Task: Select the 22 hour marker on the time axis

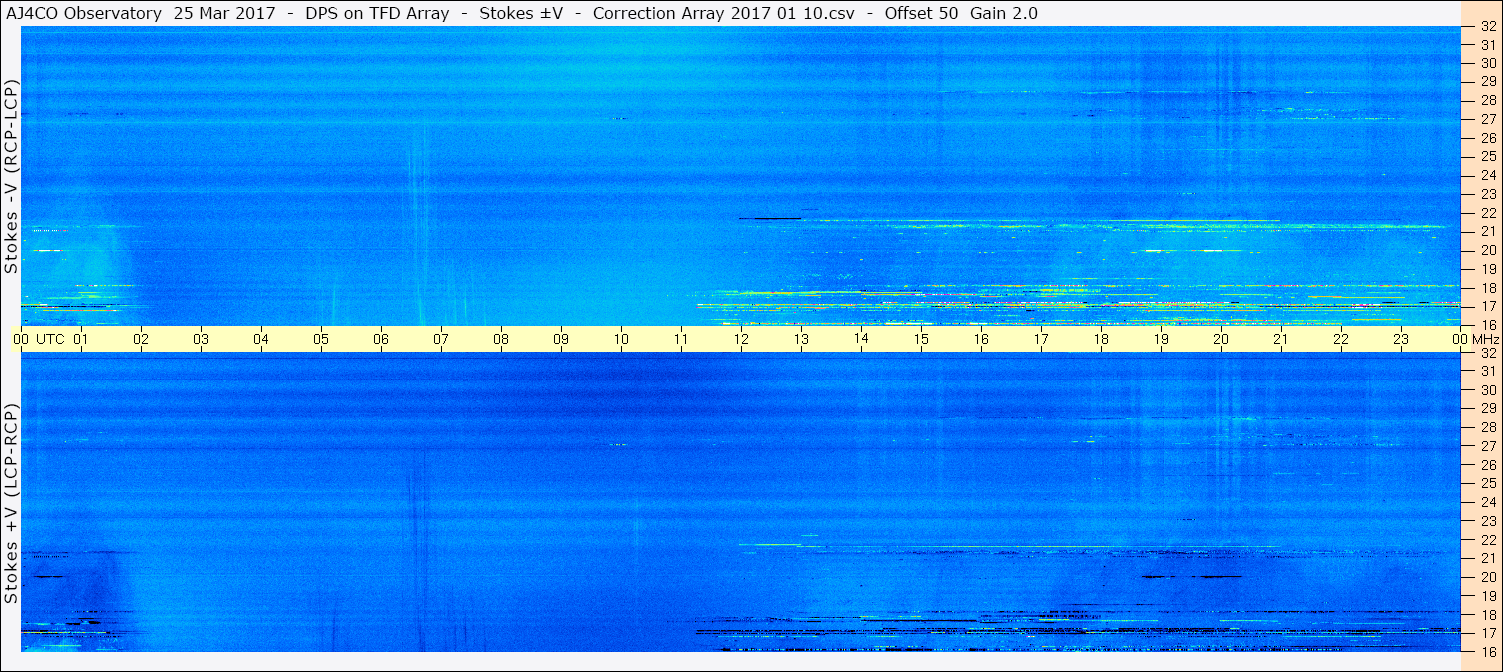Action: point(1341,339)
